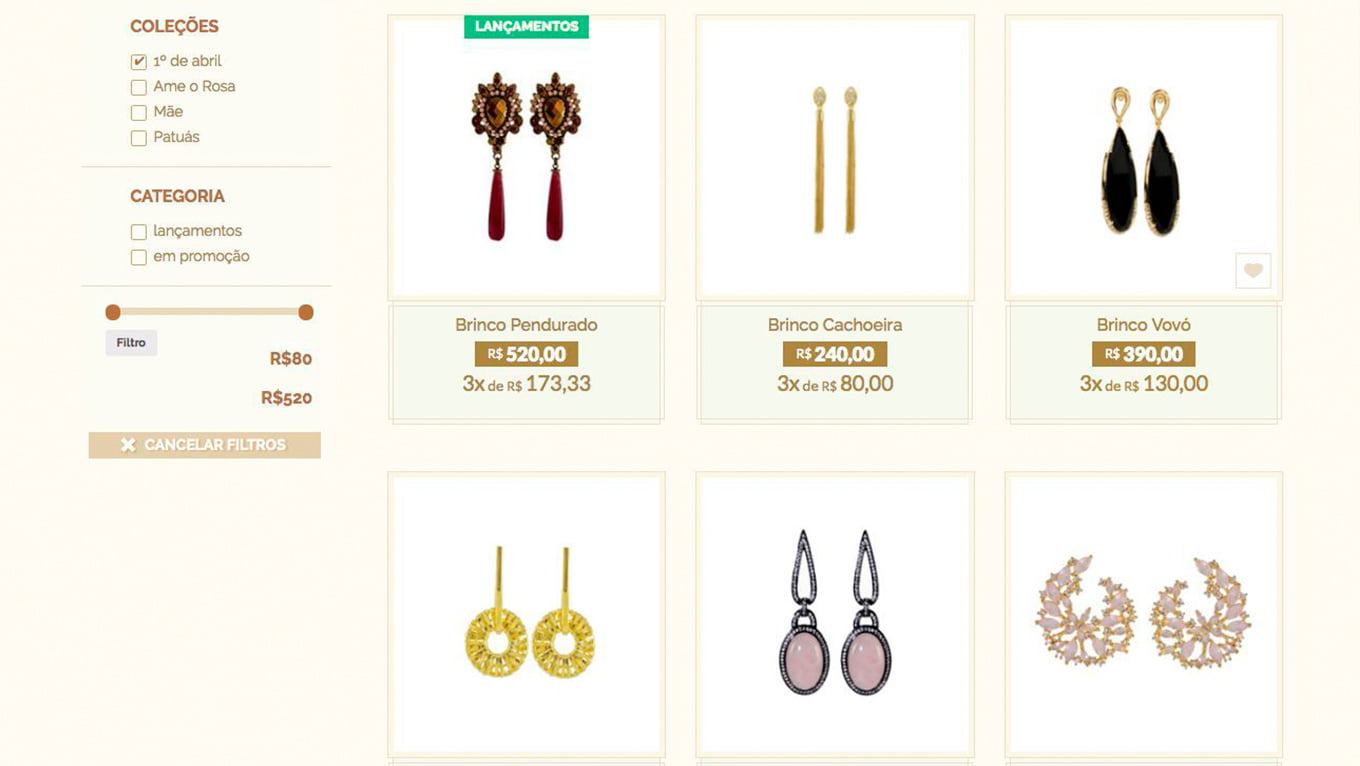This screenshot has height=766, width=1360.
Task: Click the Cancelar Filtros button
Action: point(205,445)
